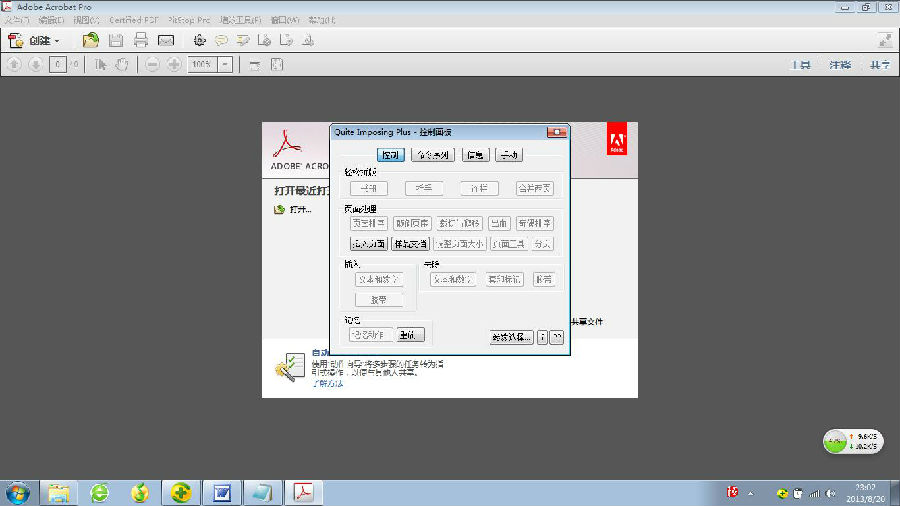Open the 注释 (Comment) pane

coord(840,65)
